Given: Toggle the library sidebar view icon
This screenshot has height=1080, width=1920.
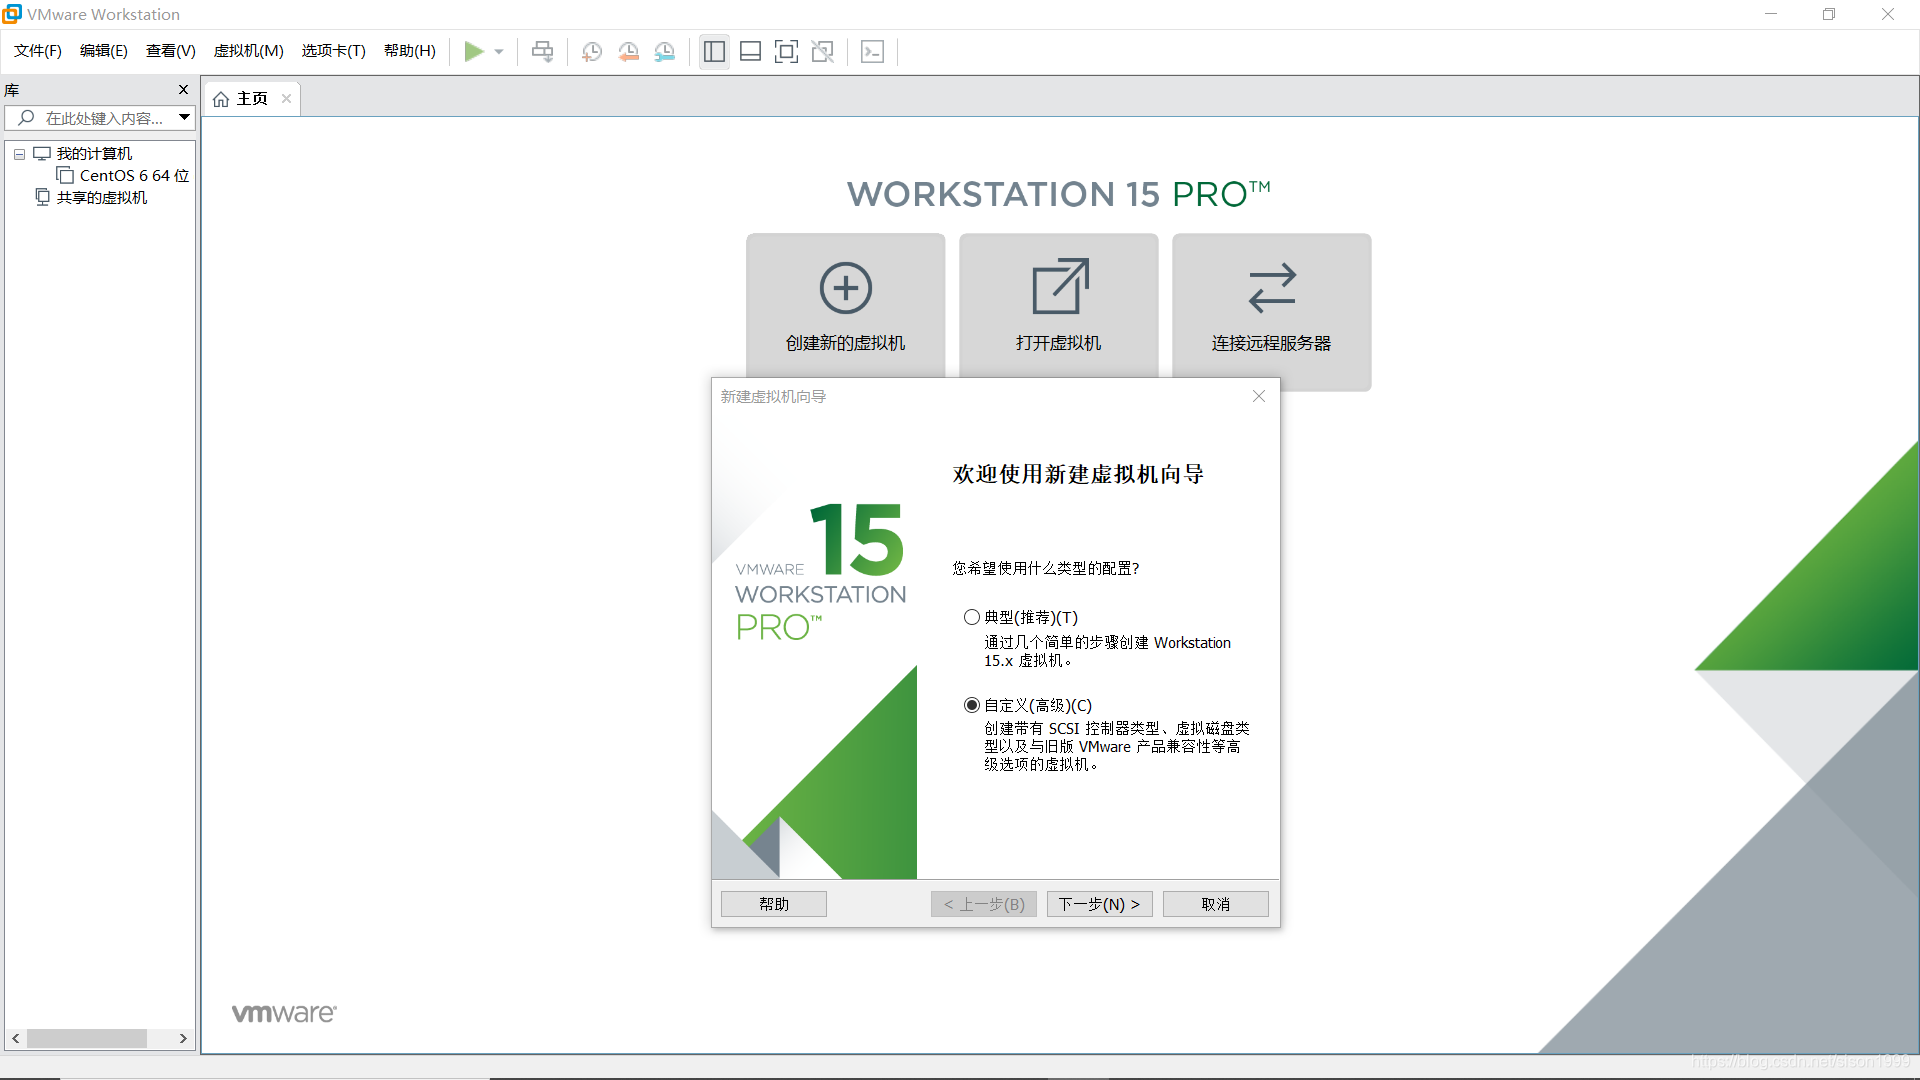Looking at the screenshot, I should [714, 51].
